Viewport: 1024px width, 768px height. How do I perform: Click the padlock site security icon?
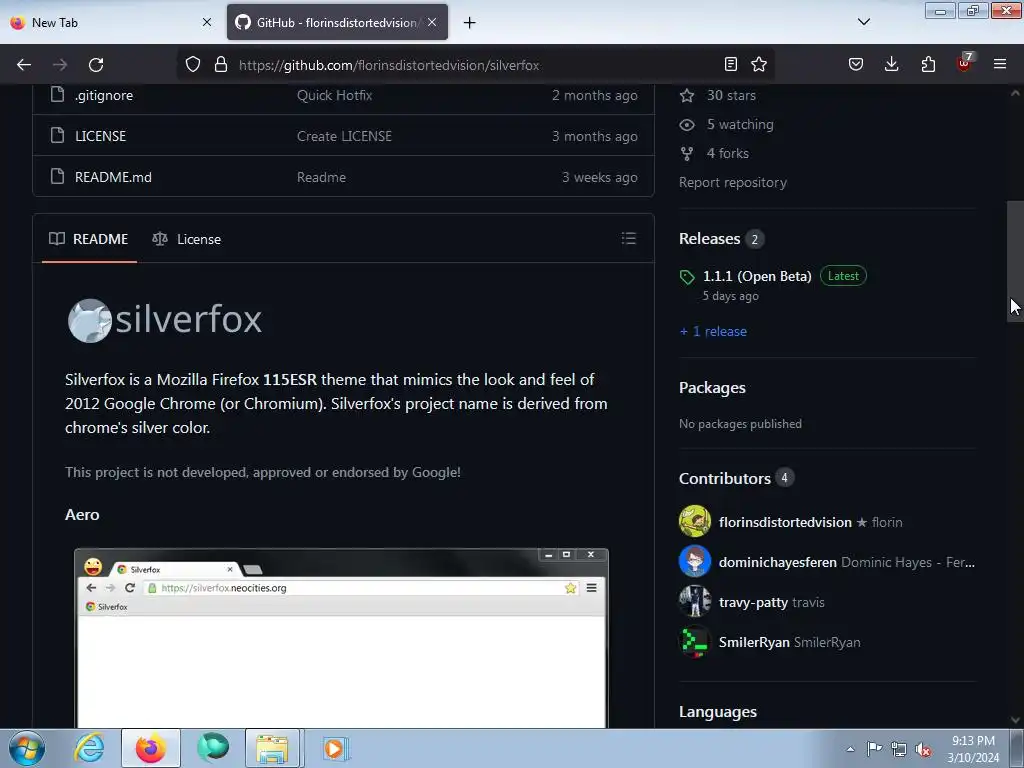point(221,65)
